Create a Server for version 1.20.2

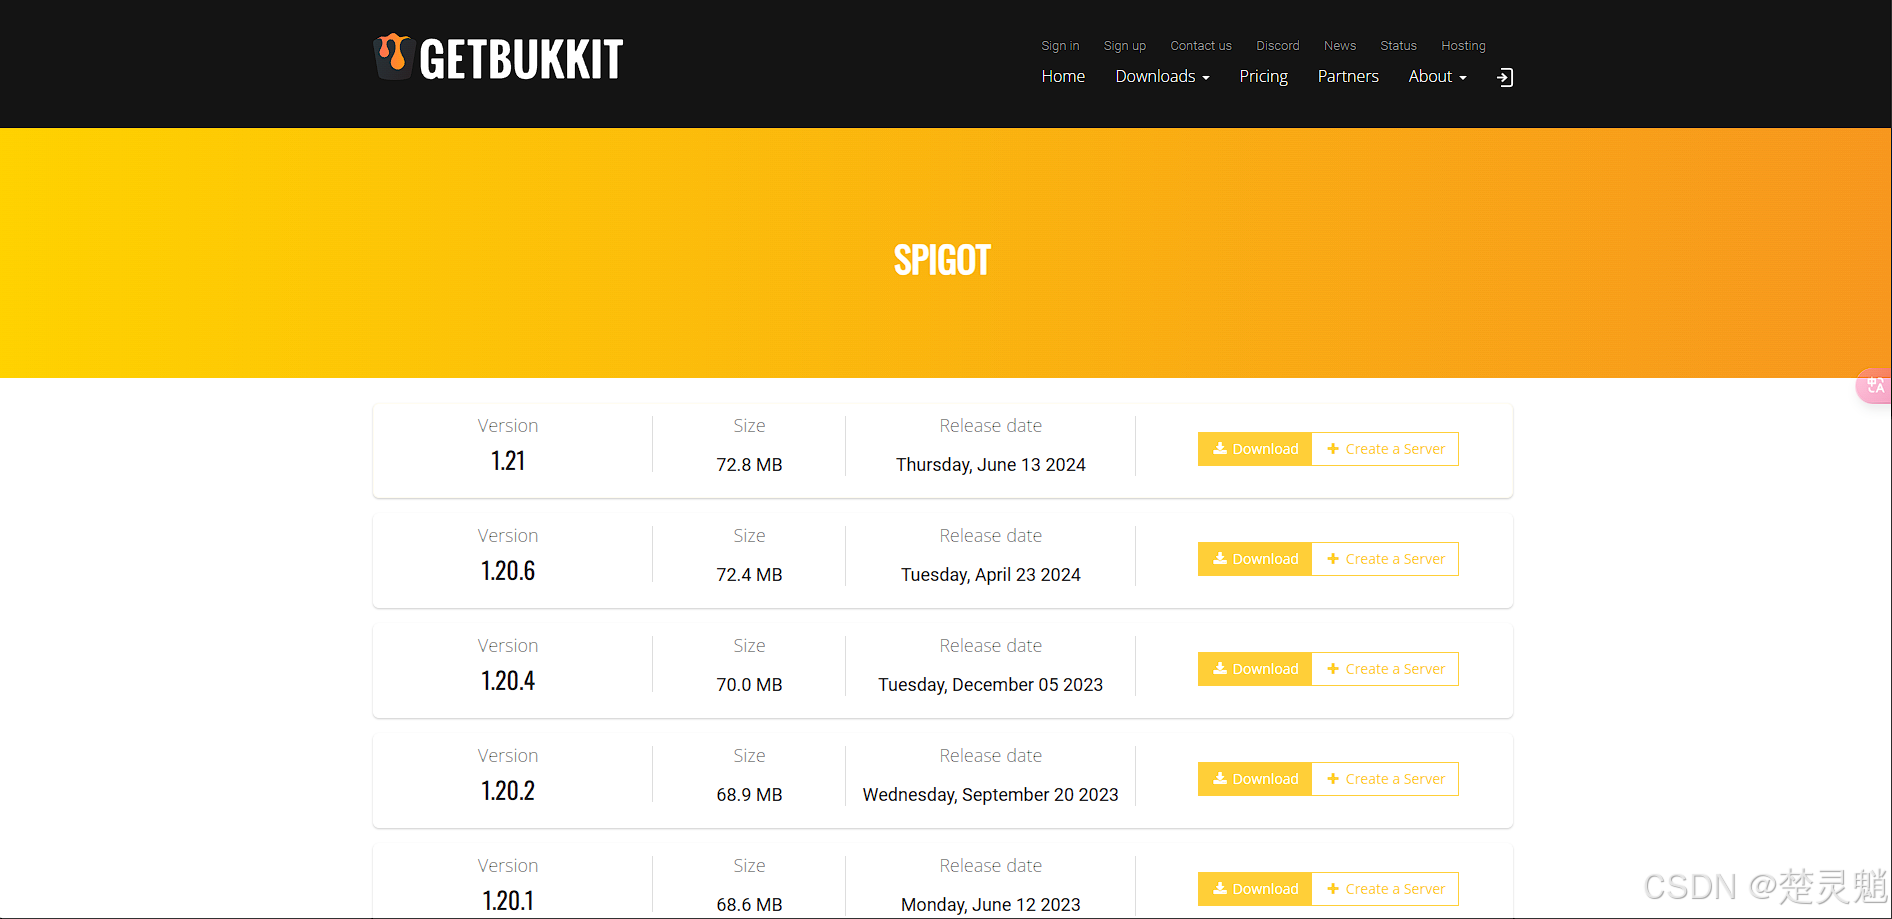click(1385, 779)
